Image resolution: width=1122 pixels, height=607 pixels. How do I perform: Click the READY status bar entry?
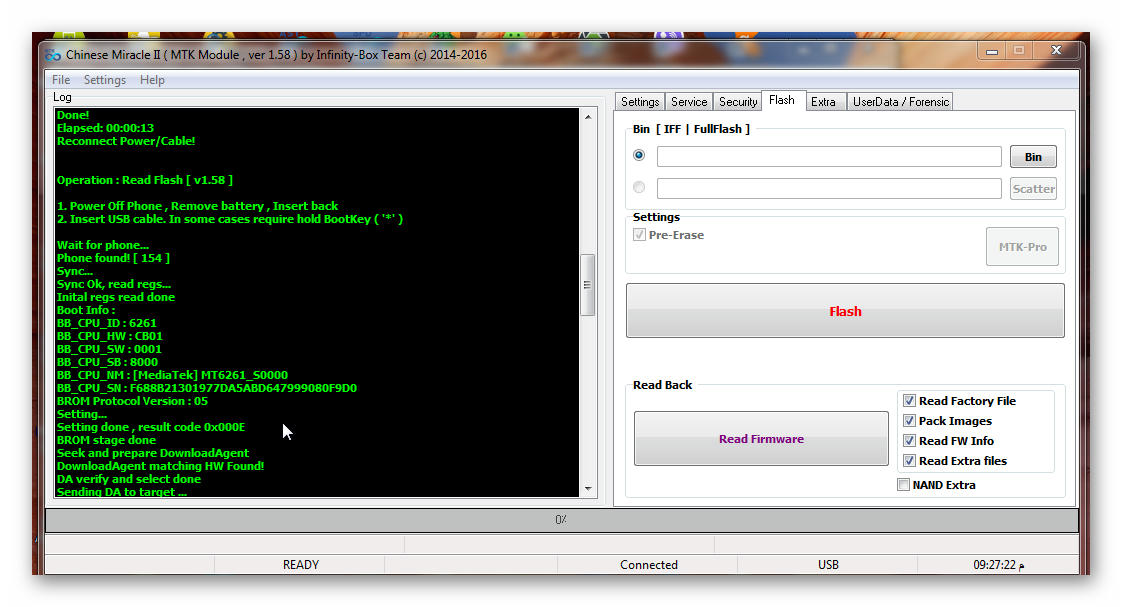(301, 565)
